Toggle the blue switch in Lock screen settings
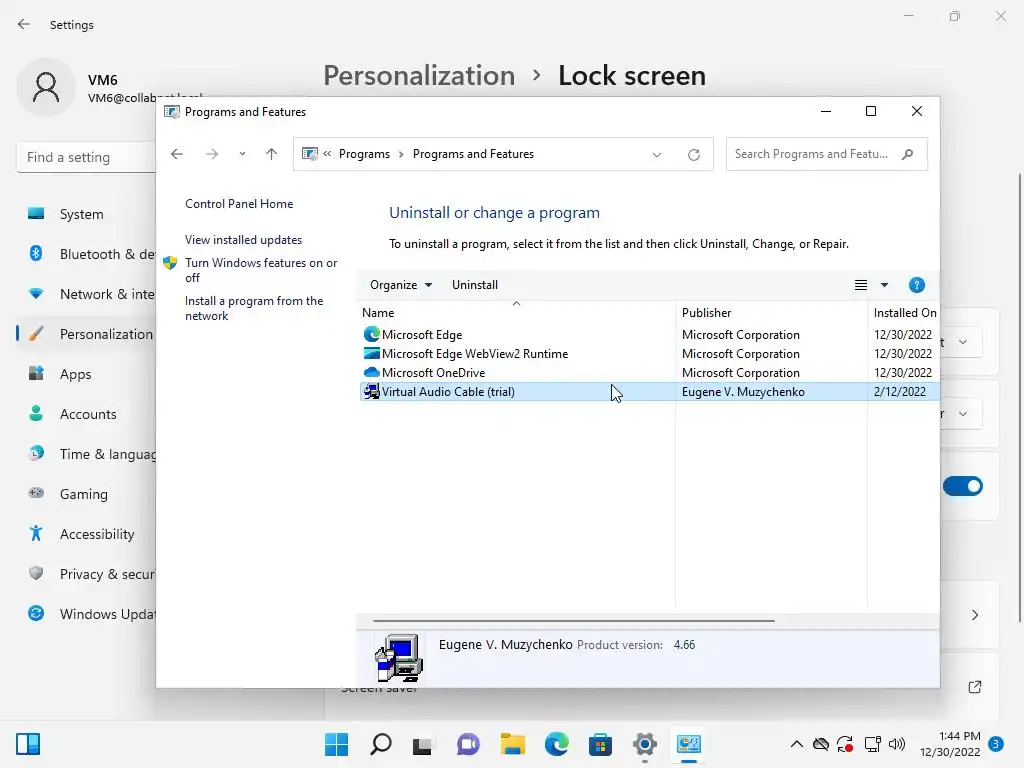The width and height of the screenshot is (1024, 768). (x=963, y=486)
